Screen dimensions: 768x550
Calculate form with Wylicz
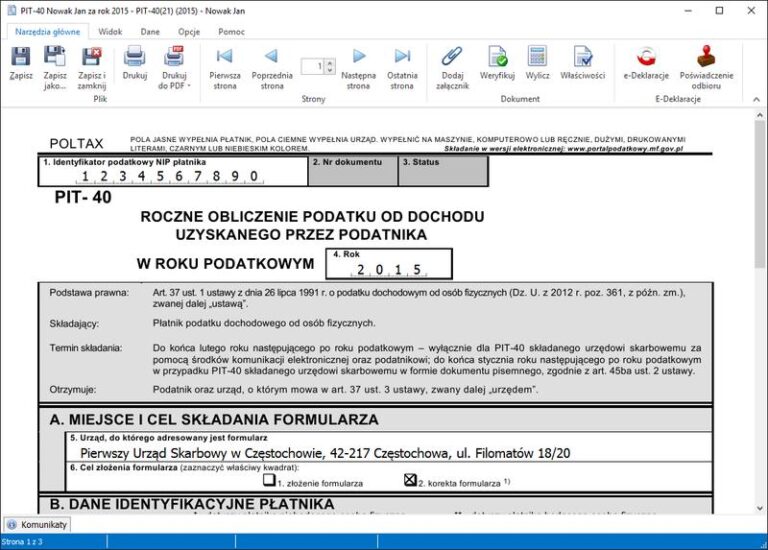[x=537, y=63]
